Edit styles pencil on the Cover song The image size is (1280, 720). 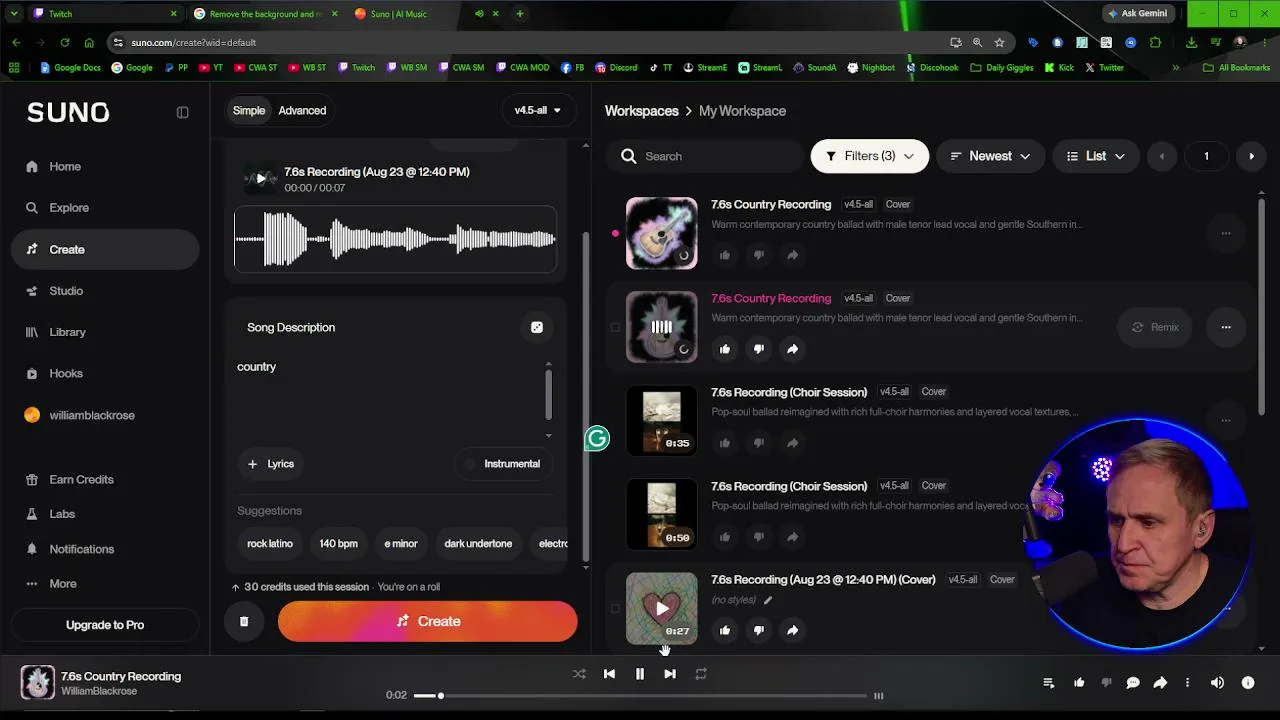point(768,600)
